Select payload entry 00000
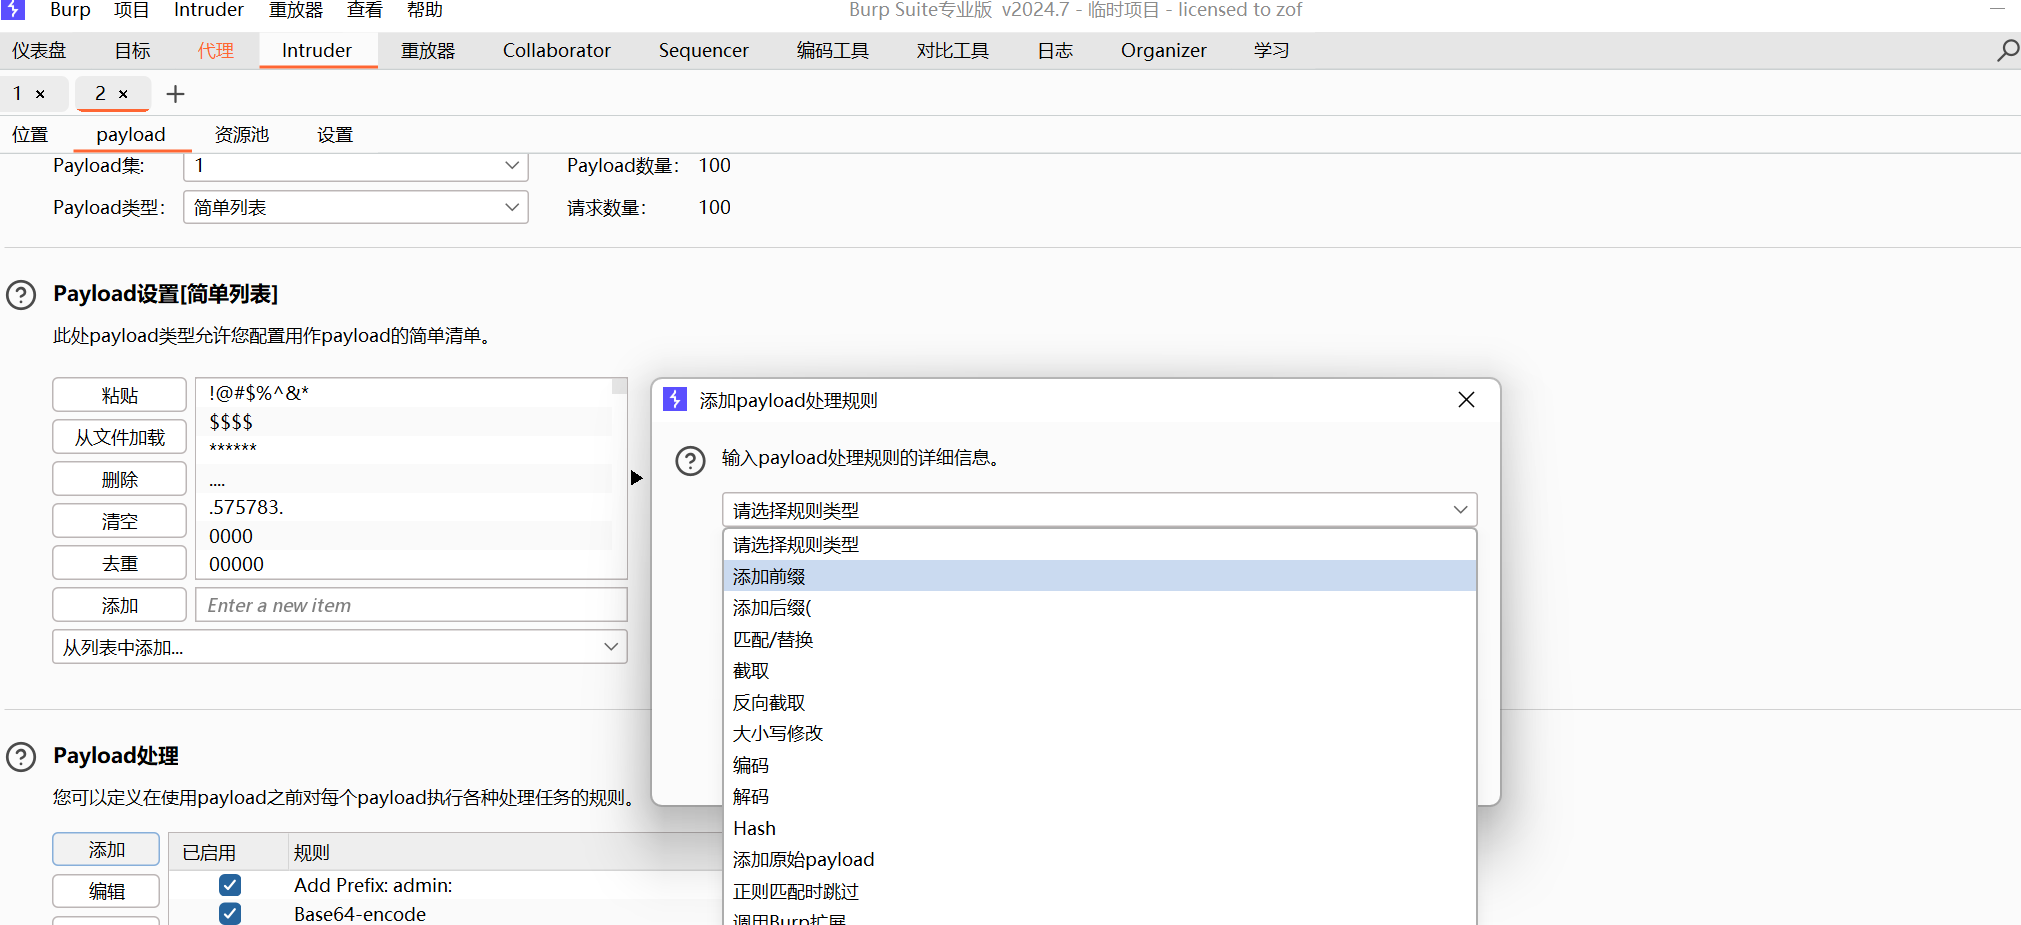This screenshot has width=2021, height=925. [x=404, y=564]
